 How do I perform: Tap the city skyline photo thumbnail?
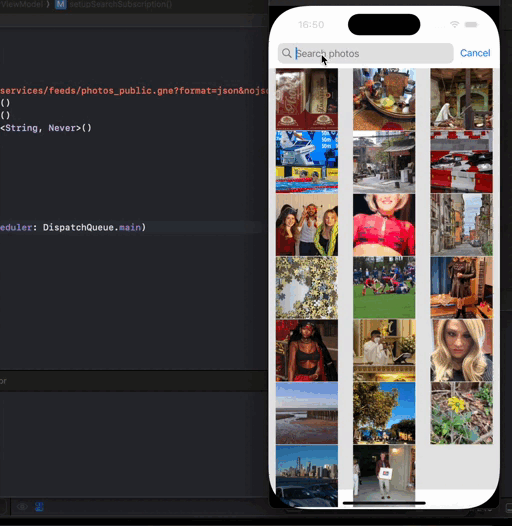[x=307, y=476]
